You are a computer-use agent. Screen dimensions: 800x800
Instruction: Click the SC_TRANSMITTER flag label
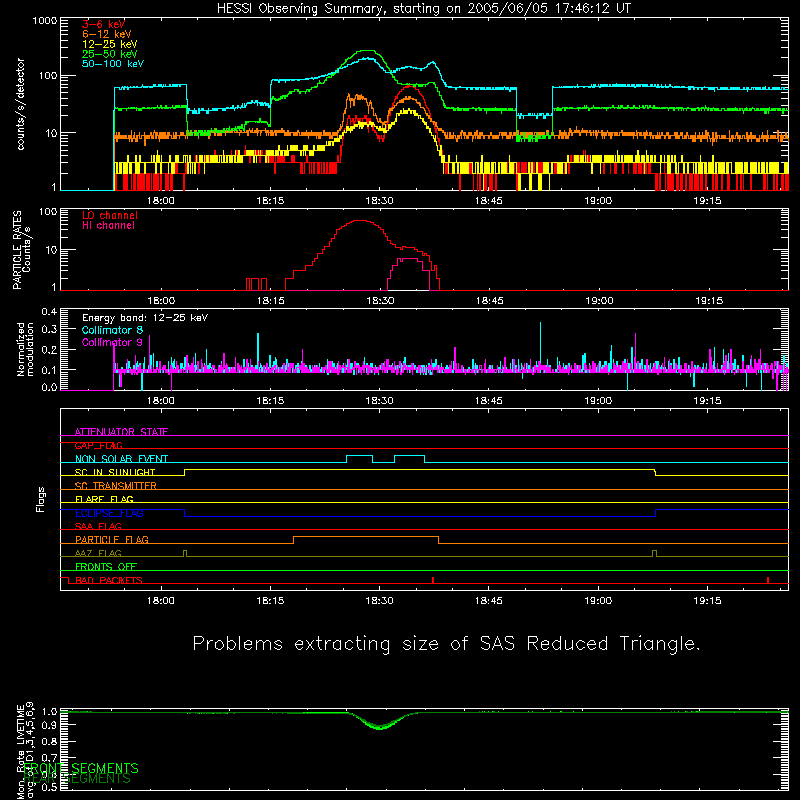(x=115, y=486)
